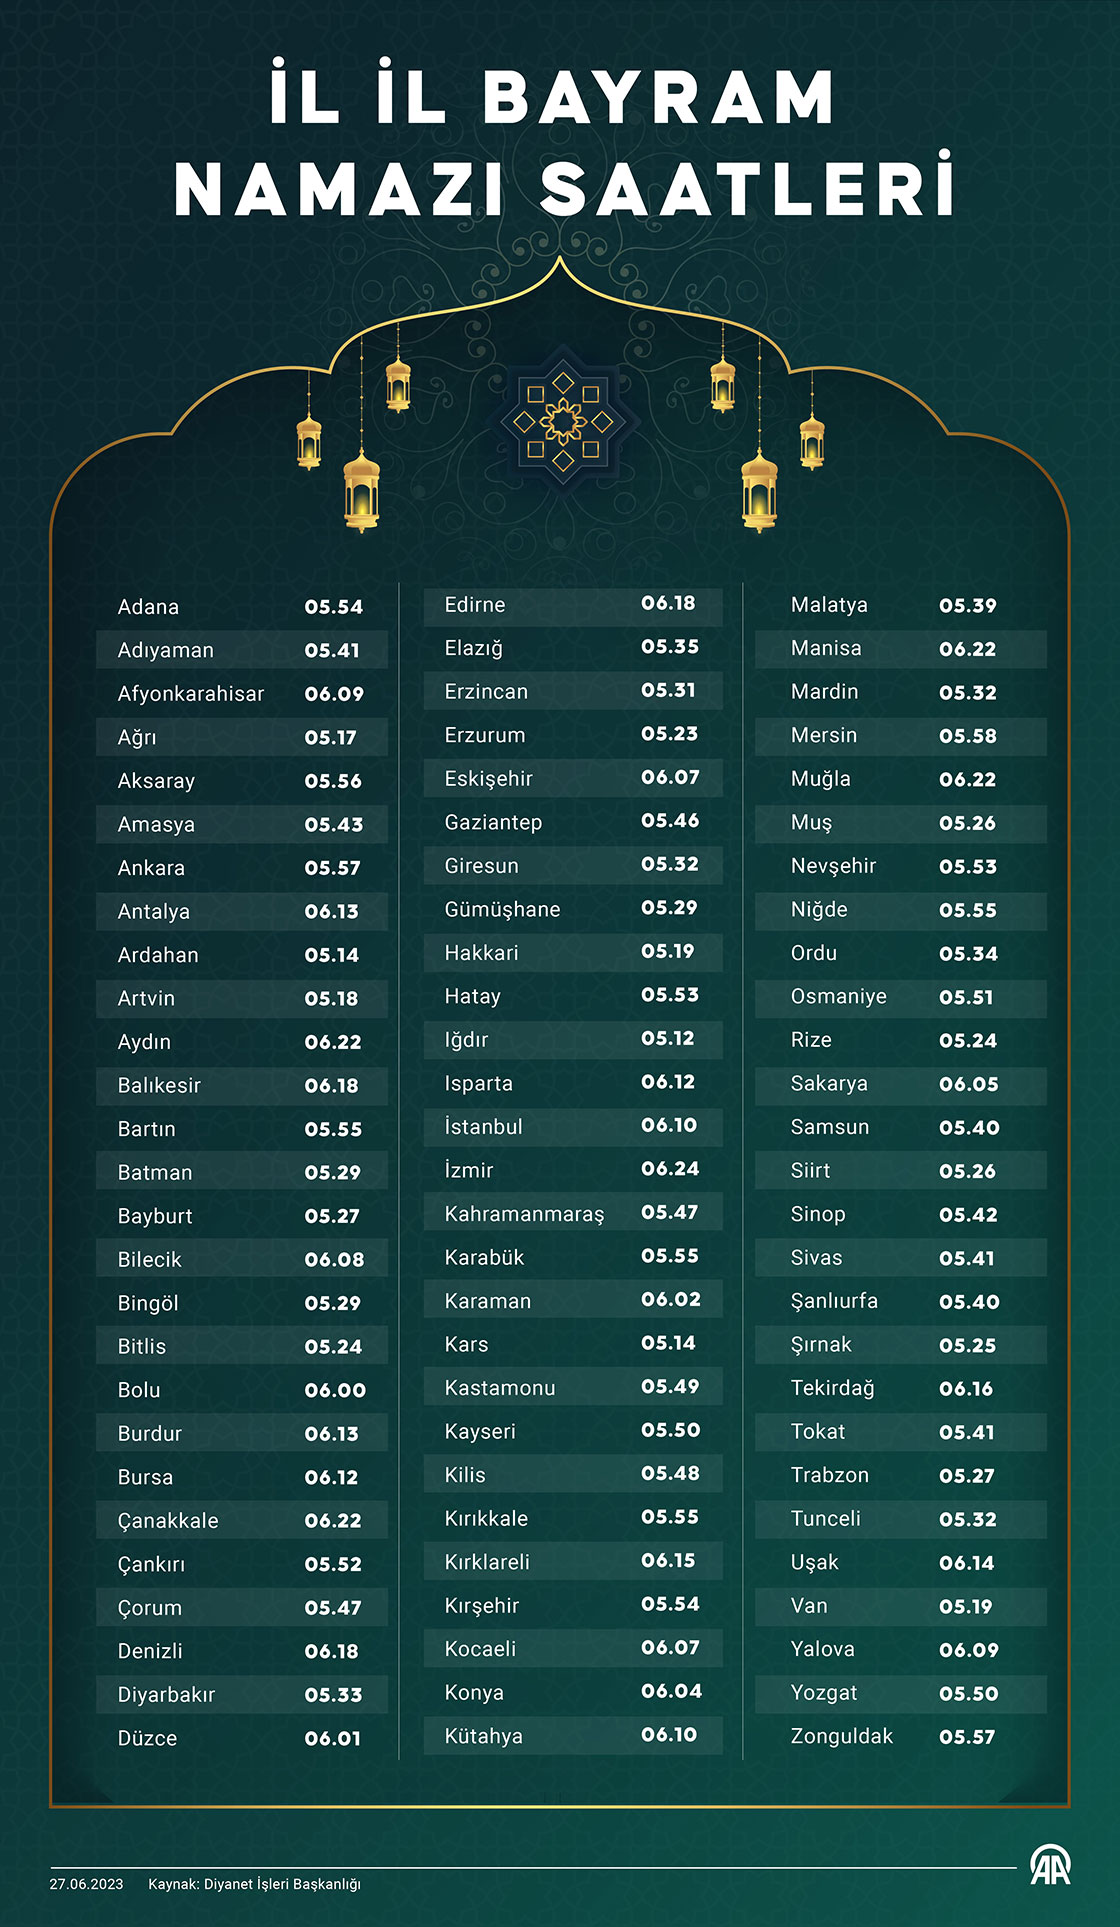The height and width of the screenshot is (1927, 1120).
Task: Click the Şanlıurfa city name
Action: tap(834, 1301)
